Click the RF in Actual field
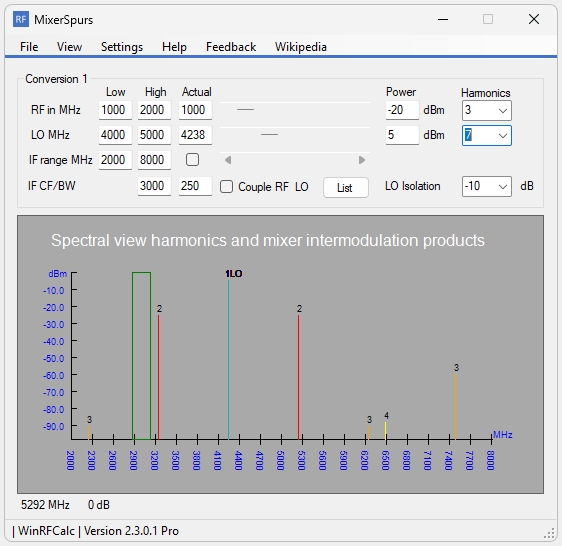Image resolution: width=562 pixels, height=546 pixels. 195,110
